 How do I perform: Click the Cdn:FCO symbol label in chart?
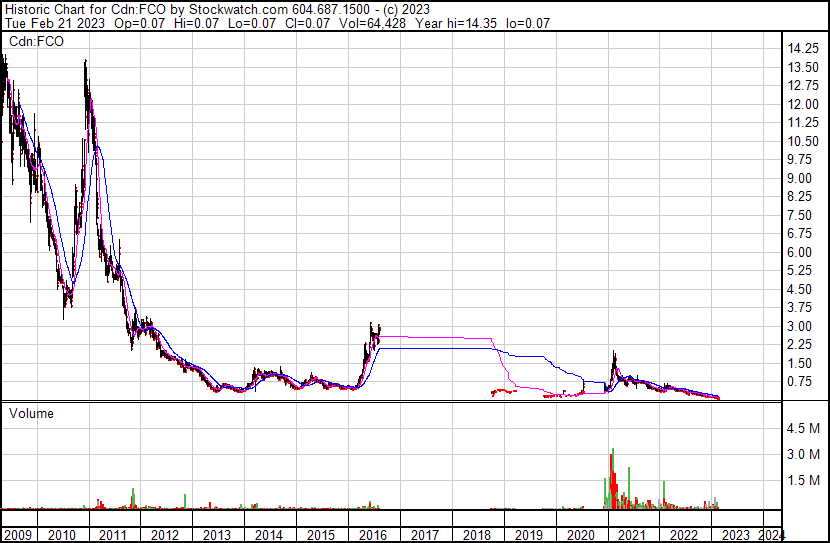tap(36, 41)
